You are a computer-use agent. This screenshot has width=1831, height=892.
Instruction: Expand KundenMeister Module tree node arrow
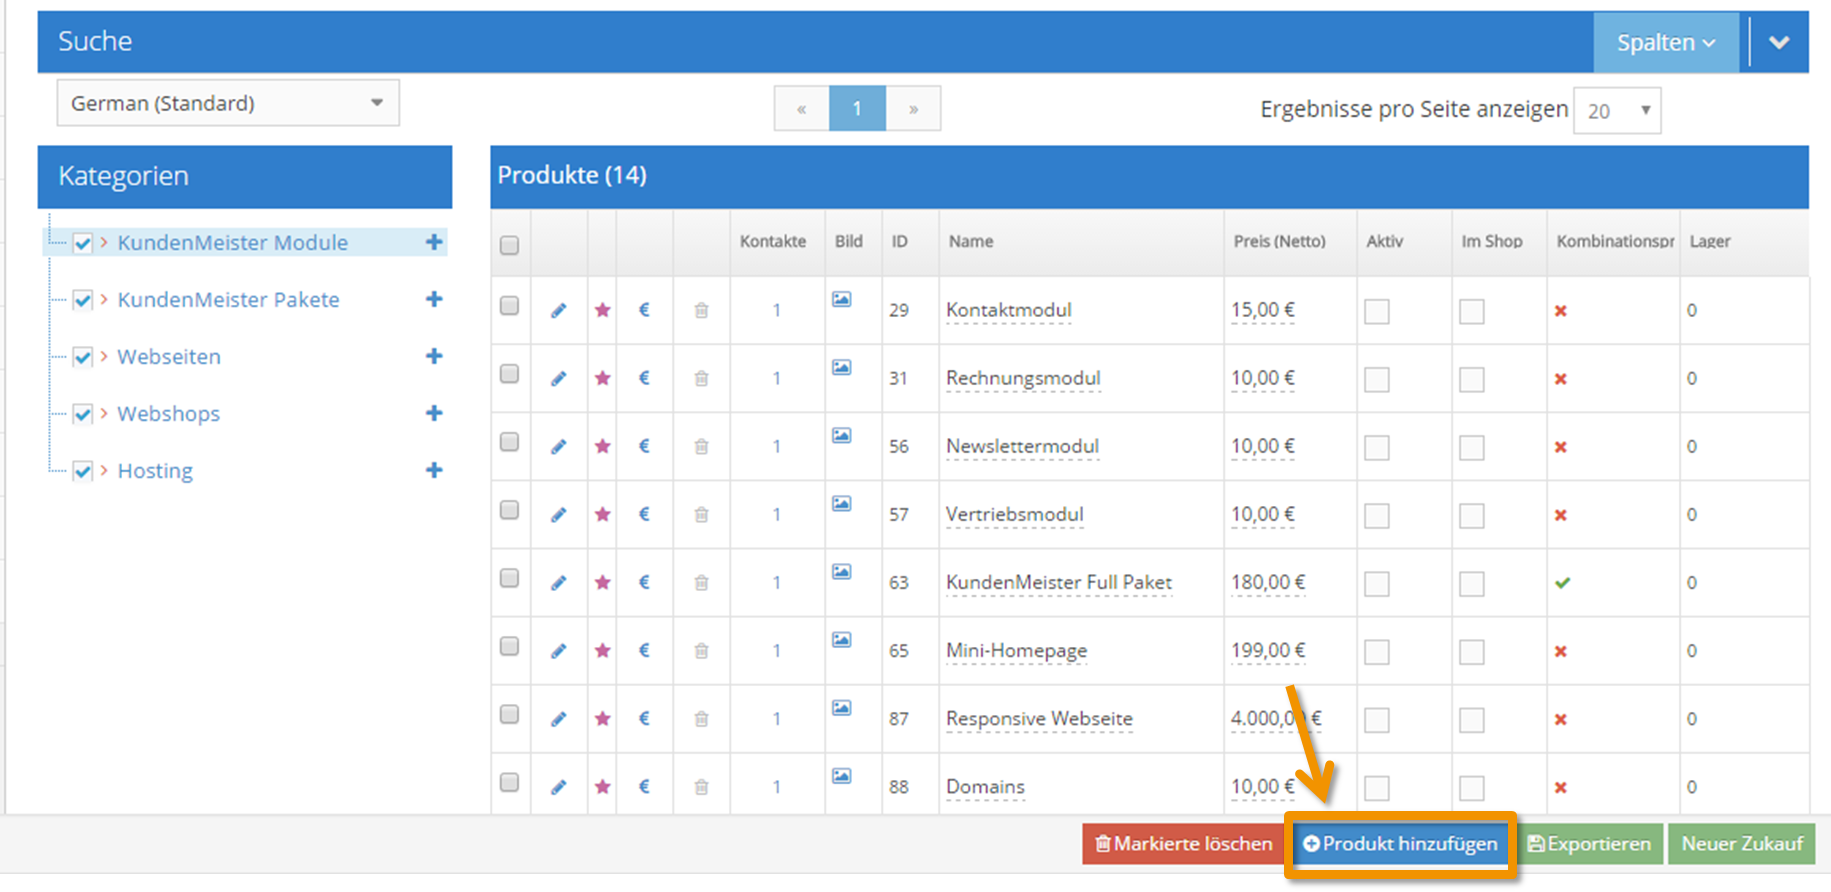click(x=104, y=242)
